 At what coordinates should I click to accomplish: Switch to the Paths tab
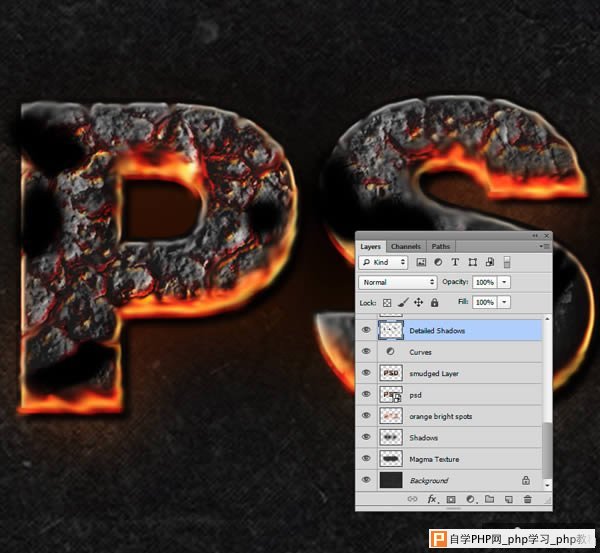click(x=440, y=246)
